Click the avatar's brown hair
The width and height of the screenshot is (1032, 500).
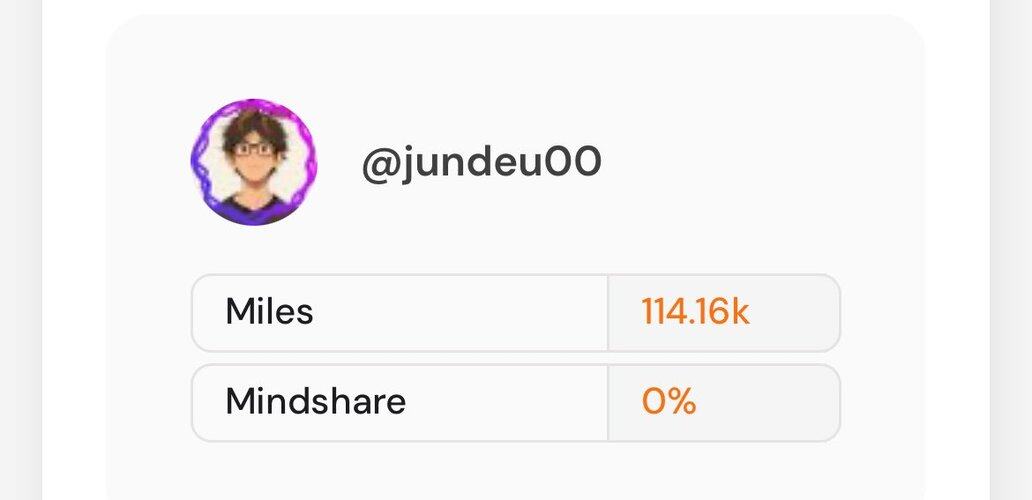click(x=255, y=125)
